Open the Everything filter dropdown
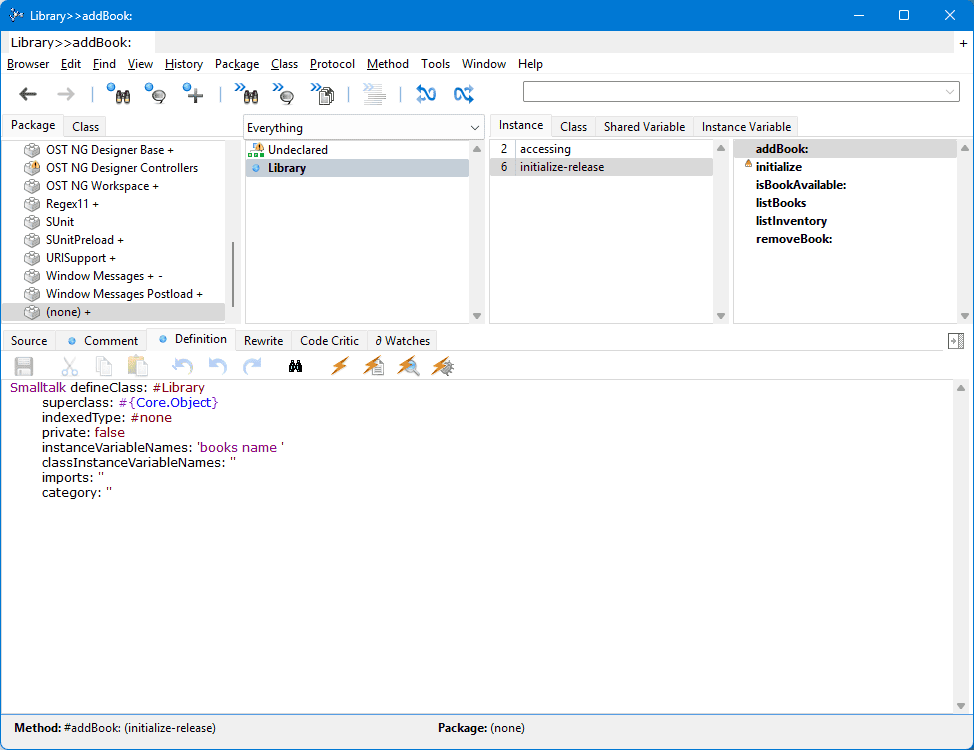The image size is (974, 750). (474, 128)
